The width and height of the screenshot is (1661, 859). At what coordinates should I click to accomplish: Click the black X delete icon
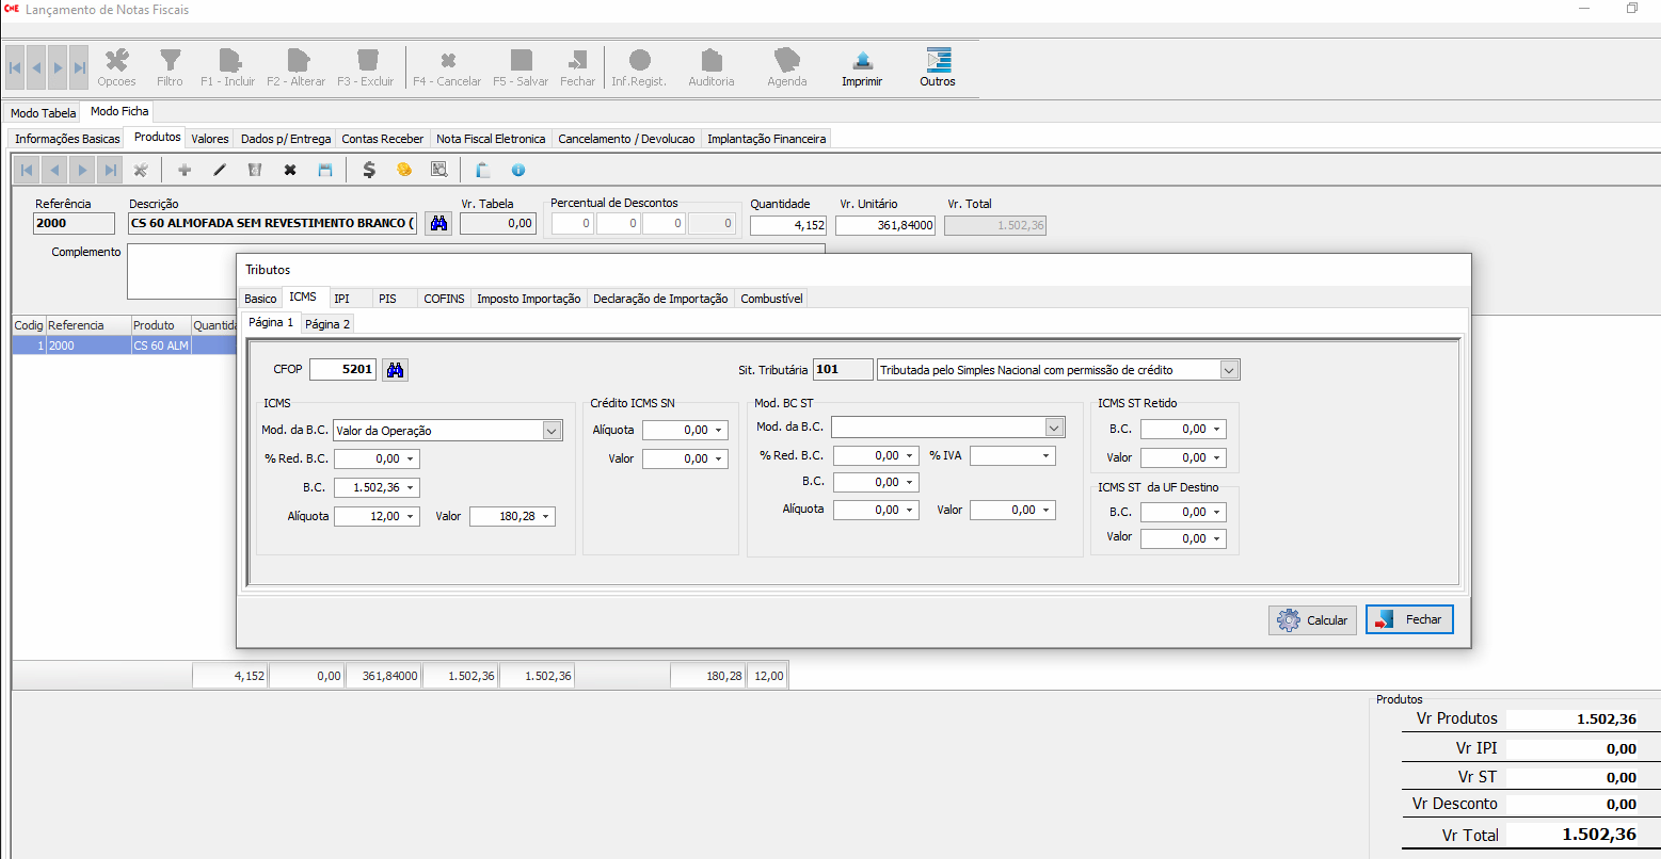[290, 170]
